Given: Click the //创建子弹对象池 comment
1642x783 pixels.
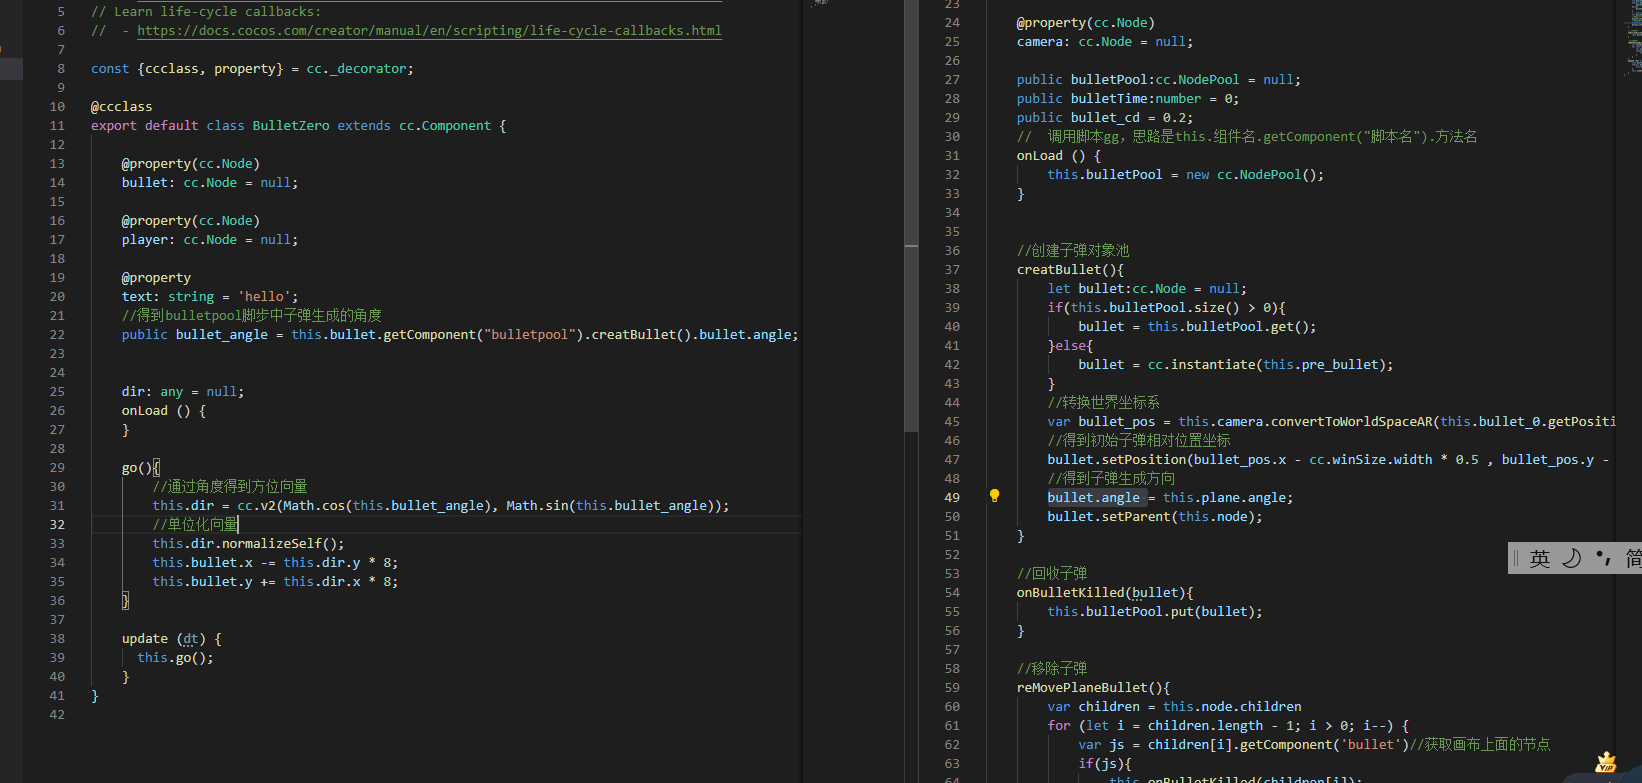Looking at the screenshot, I should click(1073, 251).
